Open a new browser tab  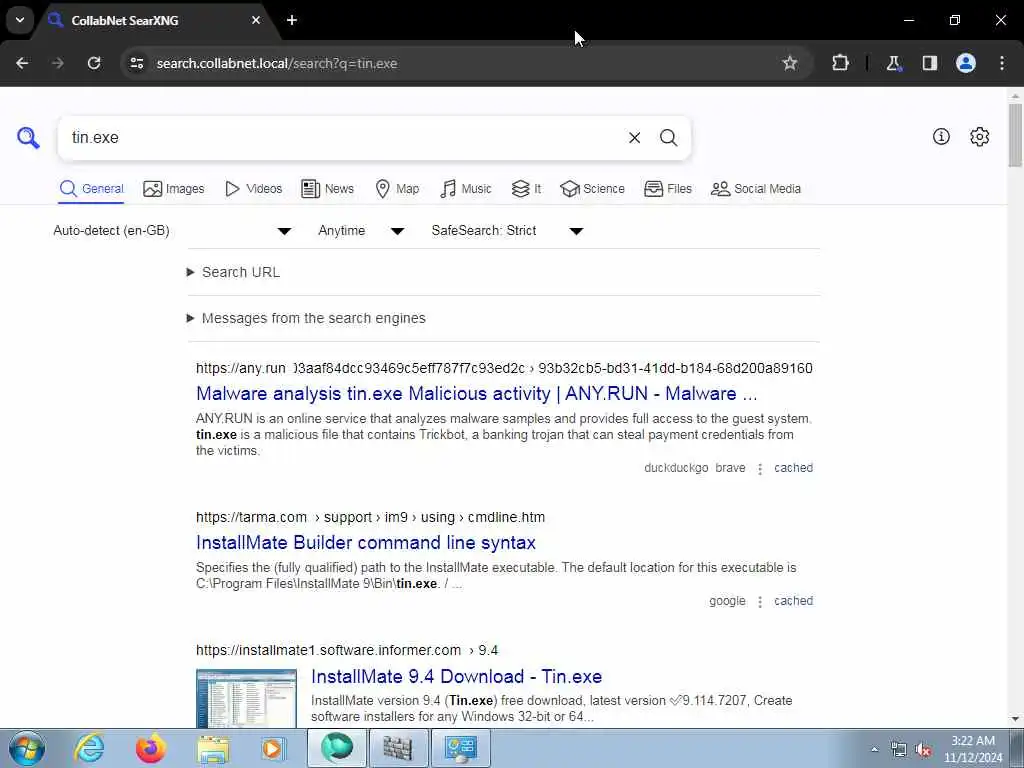pyautogui.click(x=292, y=20)
